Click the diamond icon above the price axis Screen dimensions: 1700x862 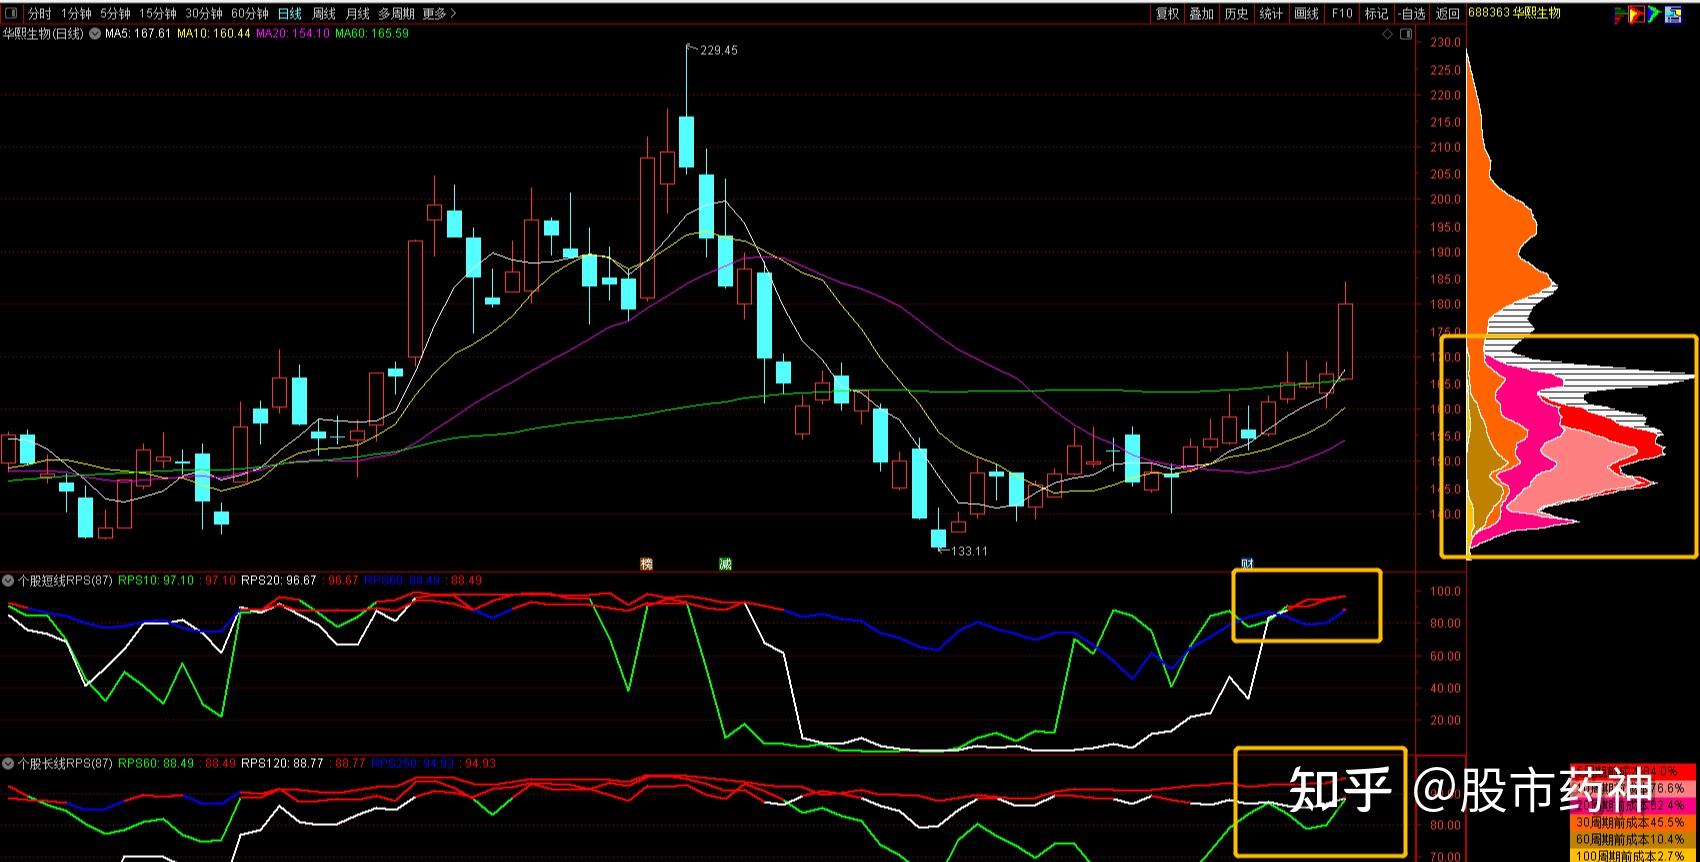click(x=1387, y=34)
